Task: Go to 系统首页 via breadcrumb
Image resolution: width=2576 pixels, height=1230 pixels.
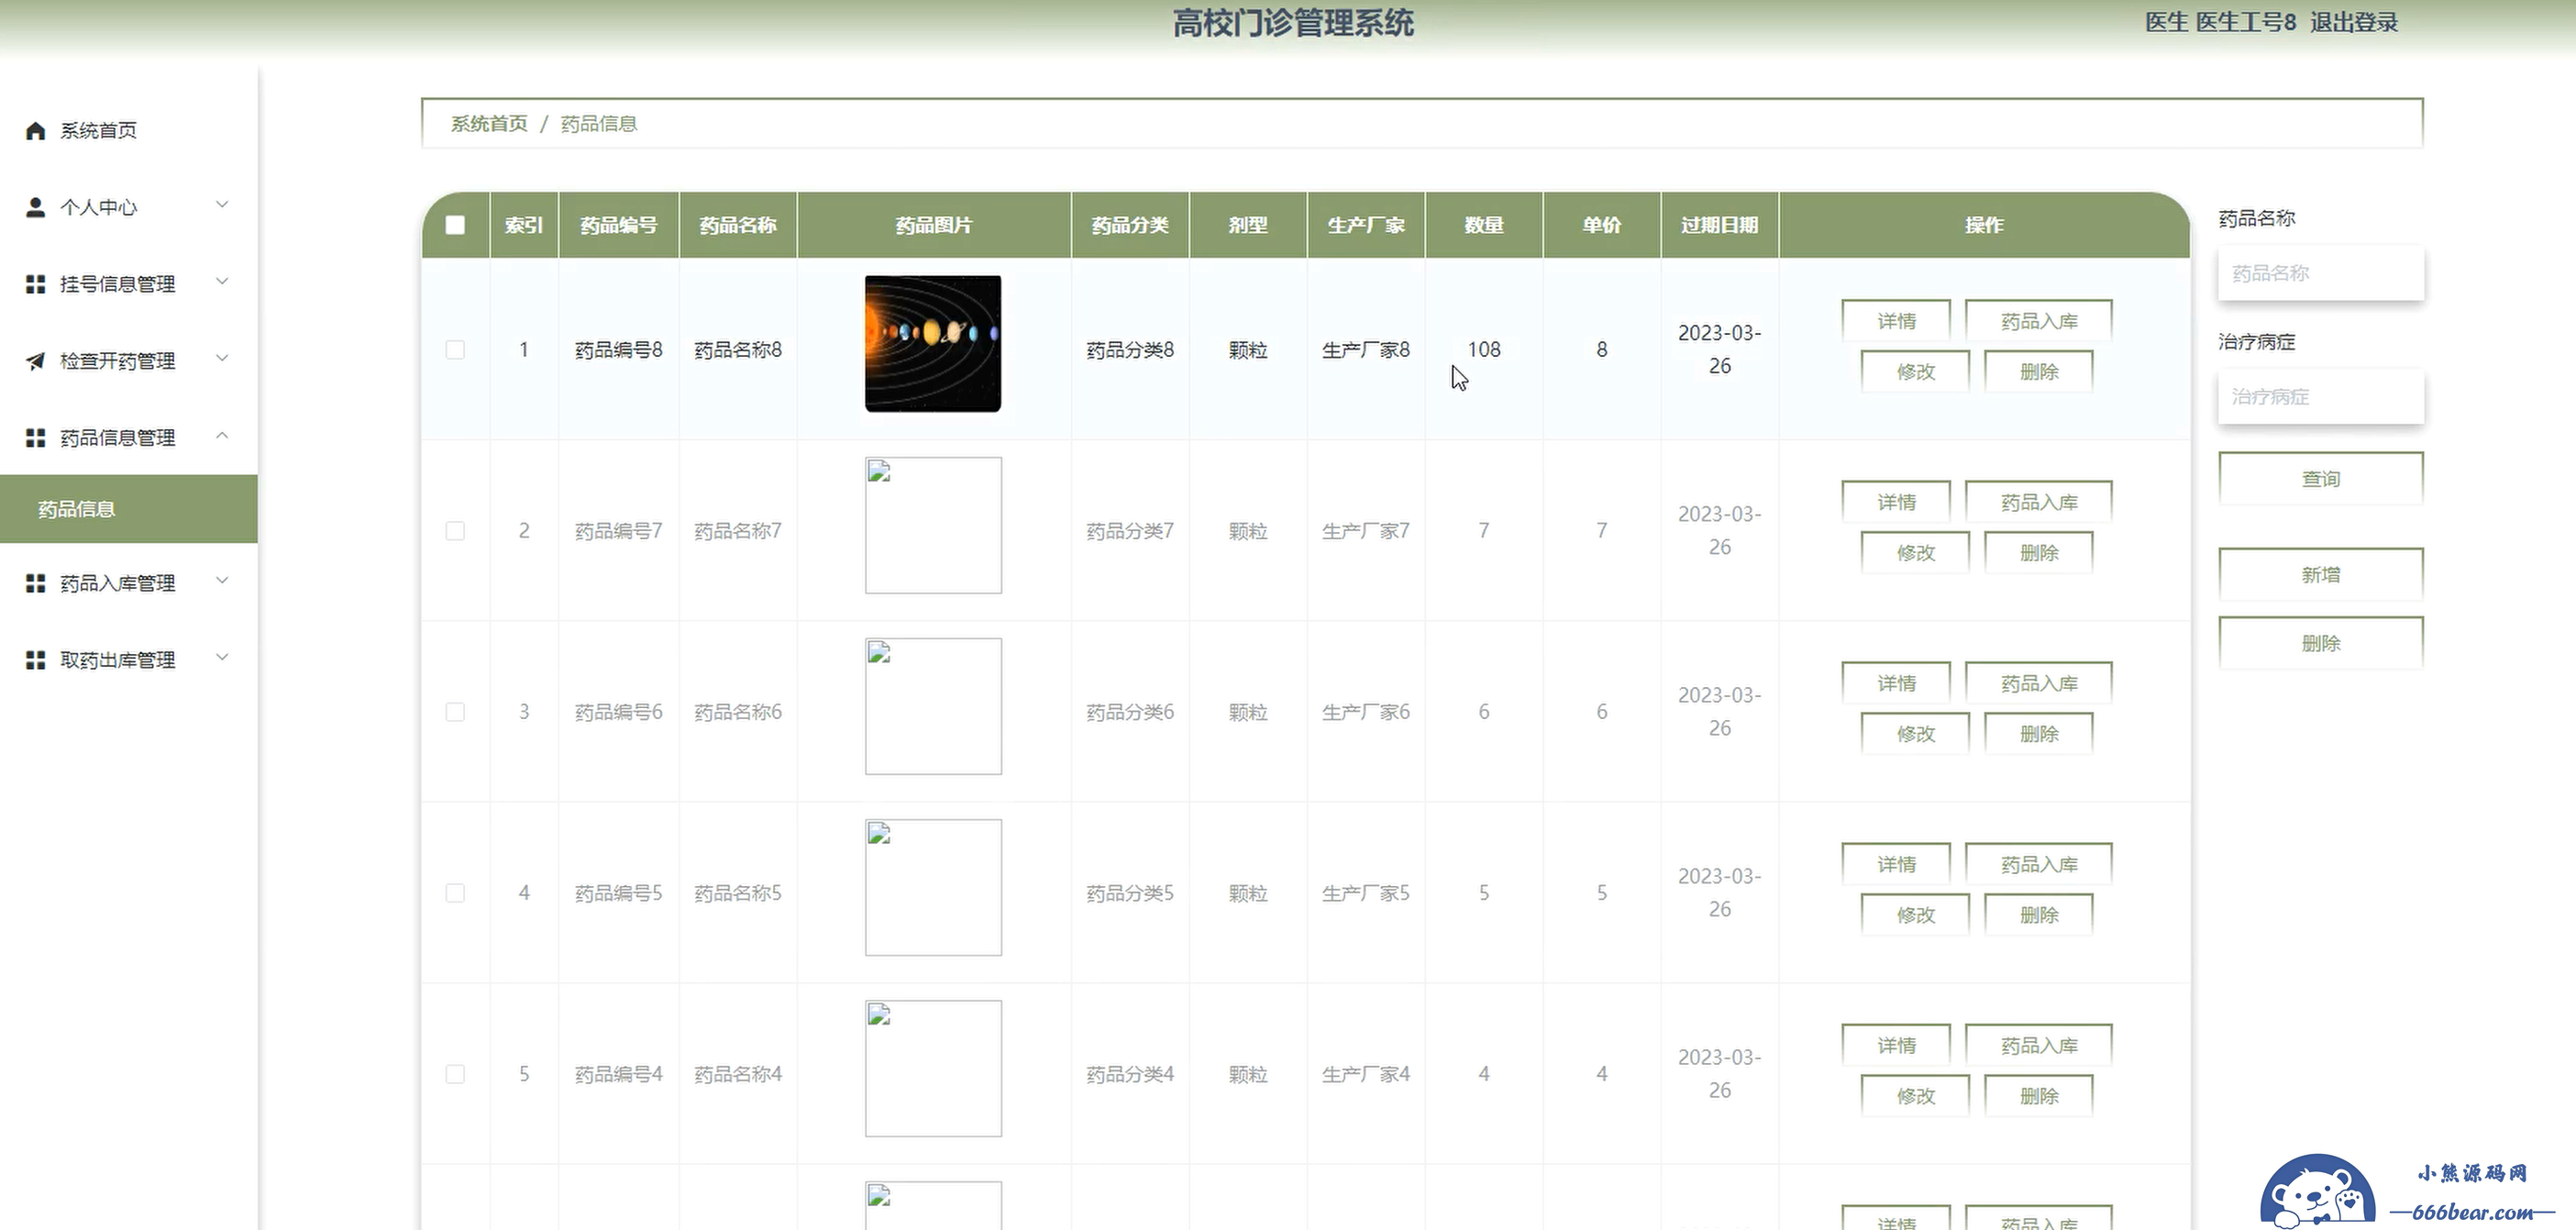Action: 489,124
